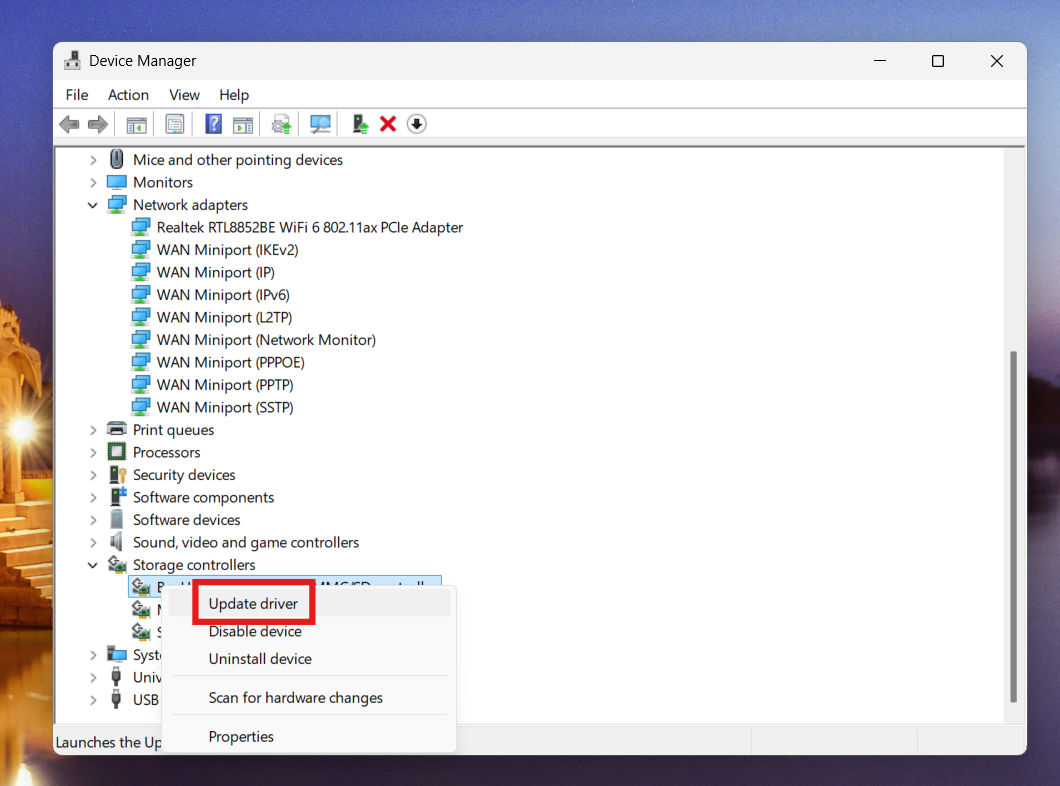Click the Back navigation arrow
The image size is (1060, 786).
click(x=69, y=123)
